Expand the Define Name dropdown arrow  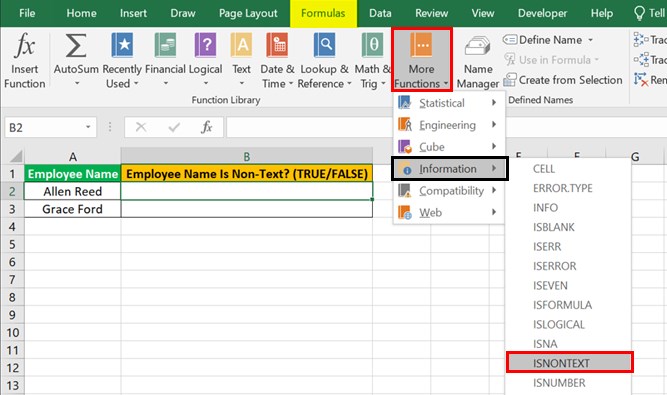click(590, 40)
